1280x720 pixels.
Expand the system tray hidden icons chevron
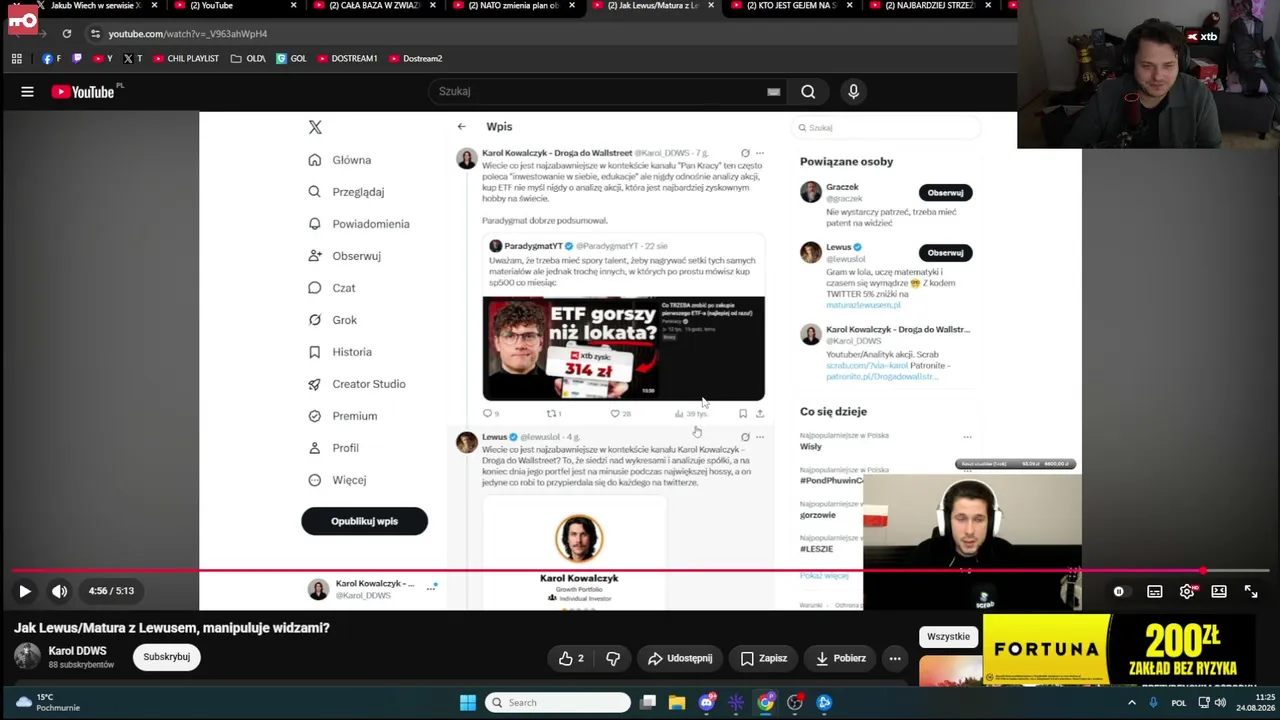(x=1132, y=703)
